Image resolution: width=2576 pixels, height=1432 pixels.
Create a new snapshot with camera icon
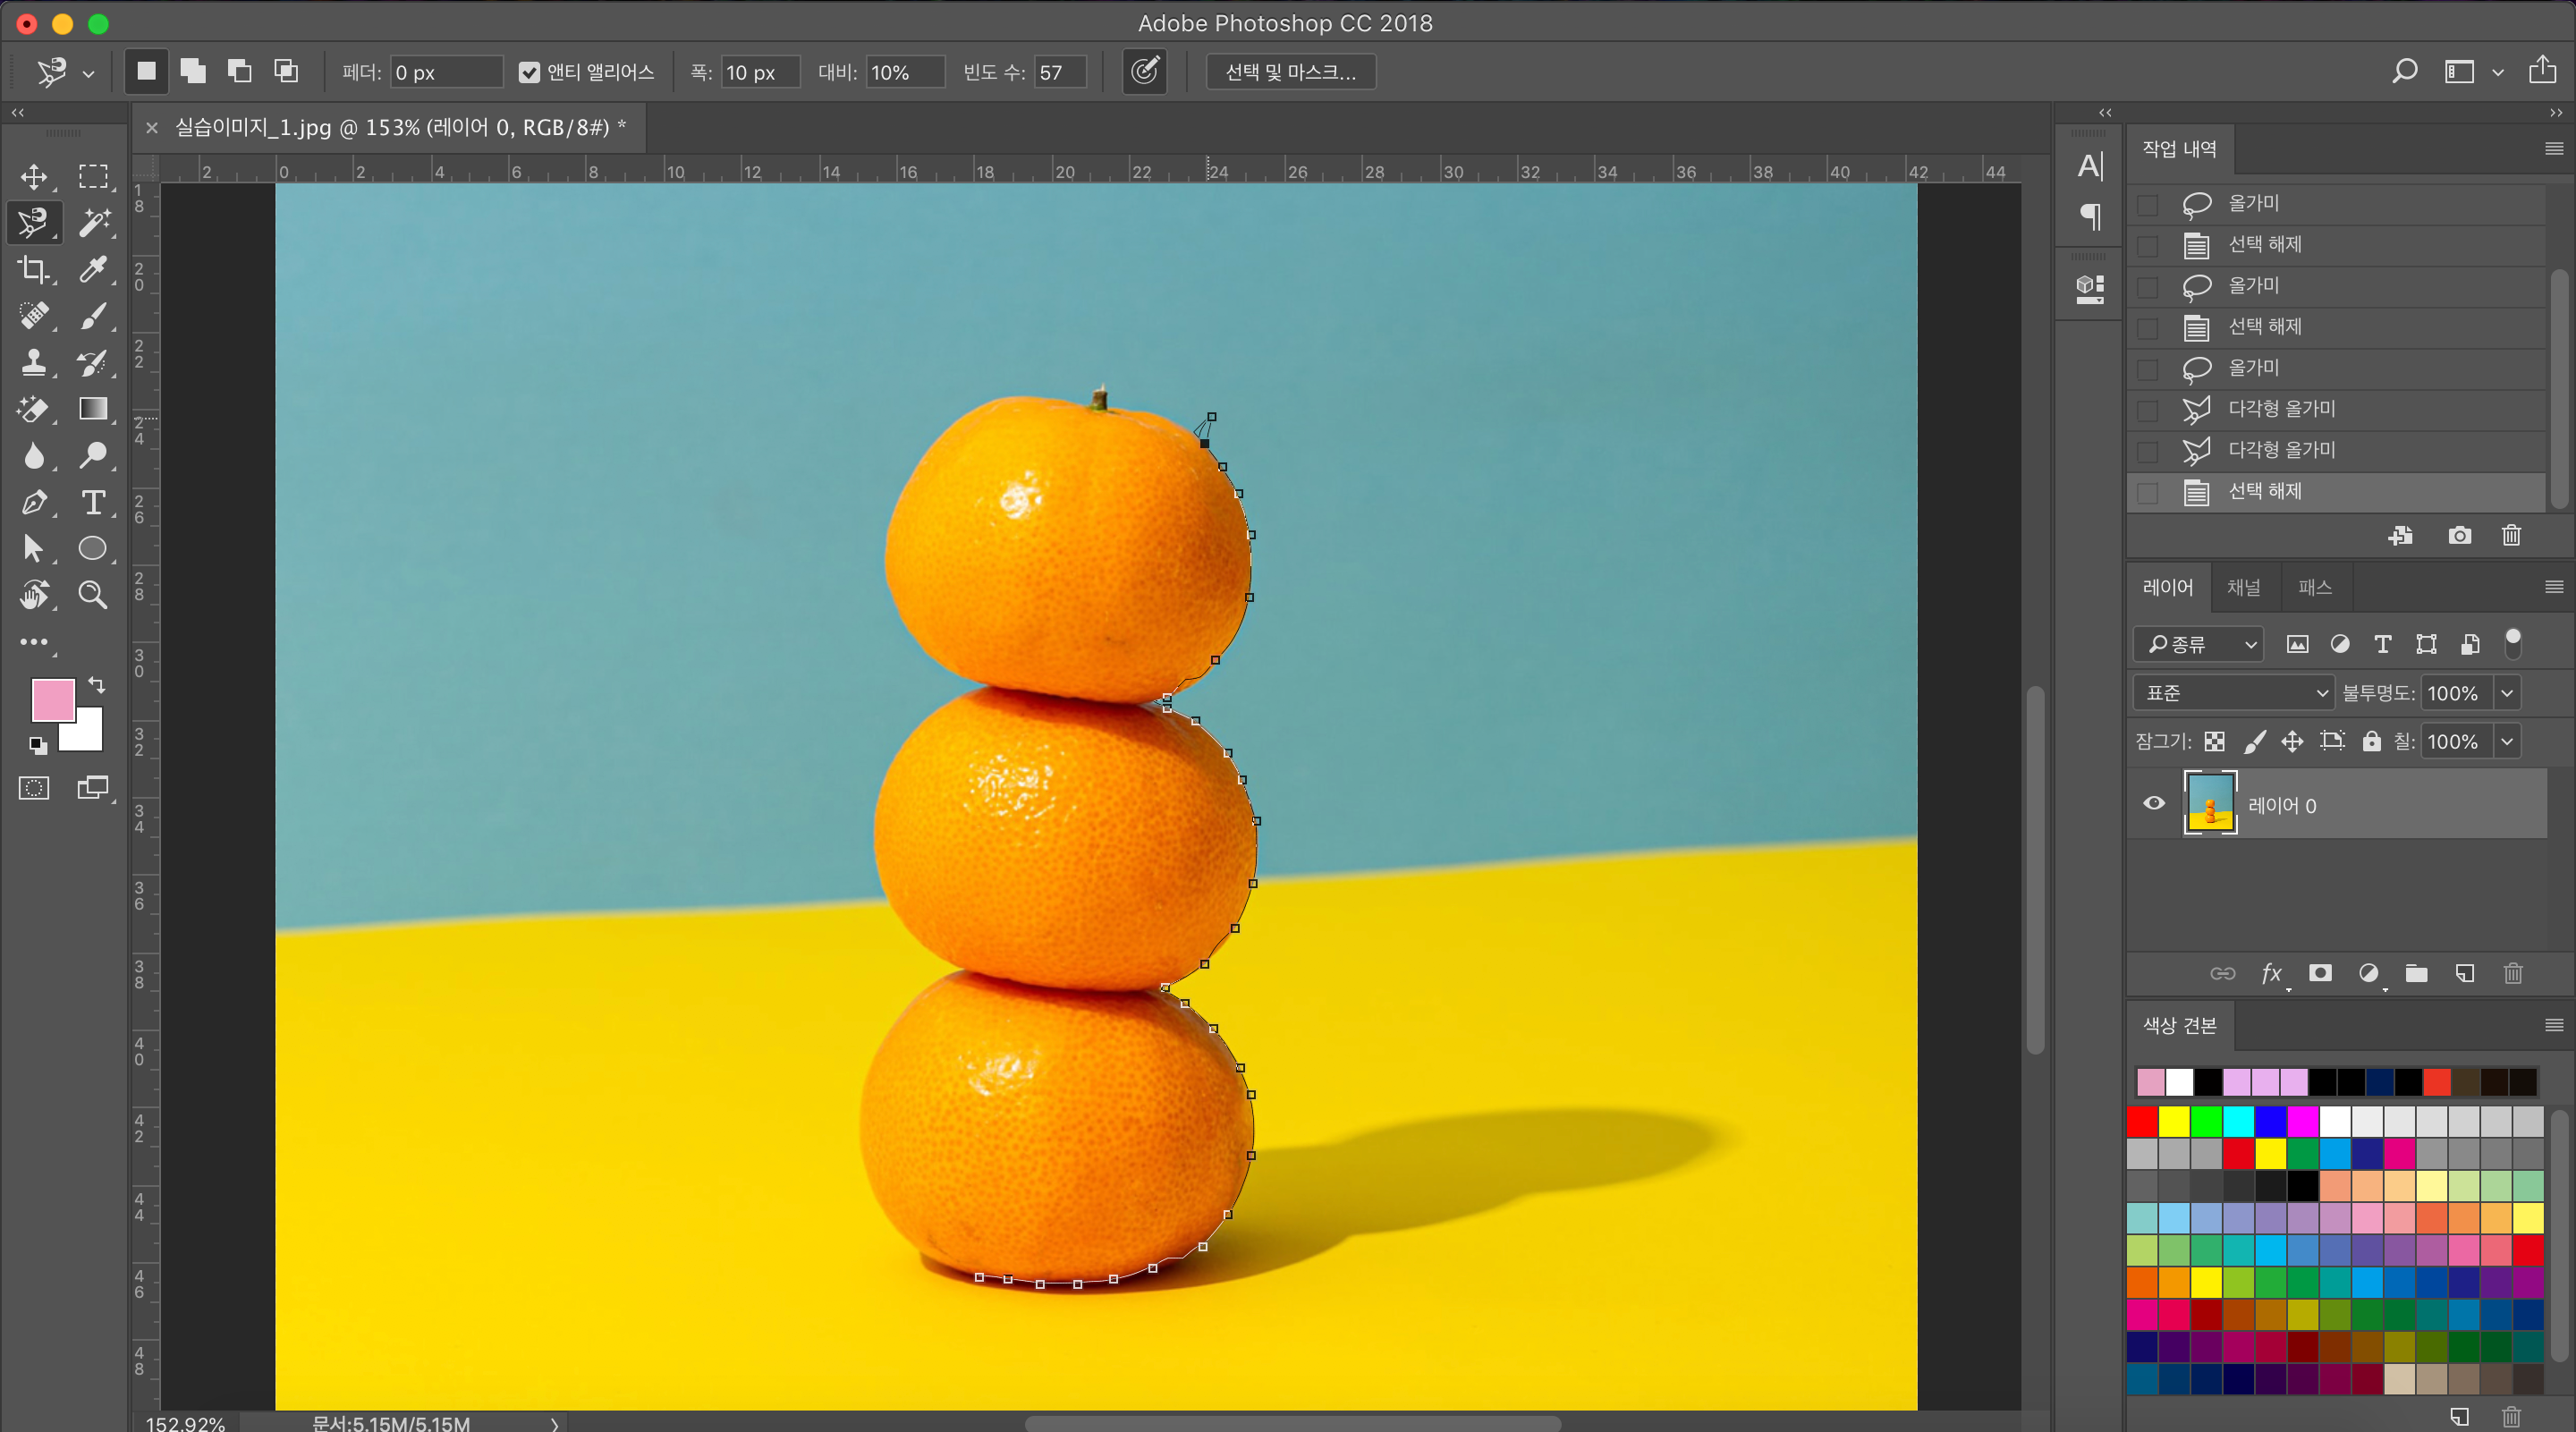click(x=2459, y=536)
